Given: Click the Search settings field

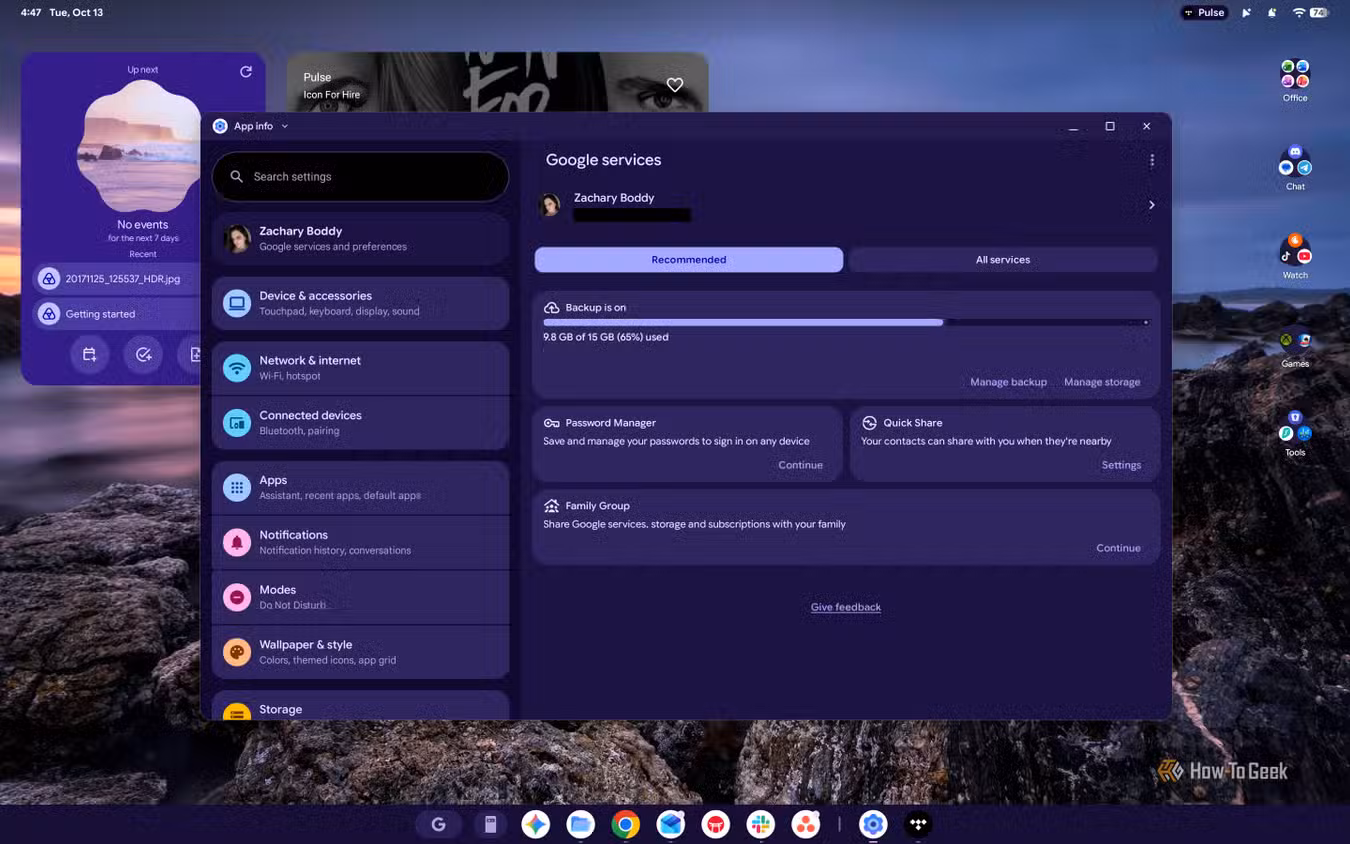Looking at the screenshot, I should 360,177.
